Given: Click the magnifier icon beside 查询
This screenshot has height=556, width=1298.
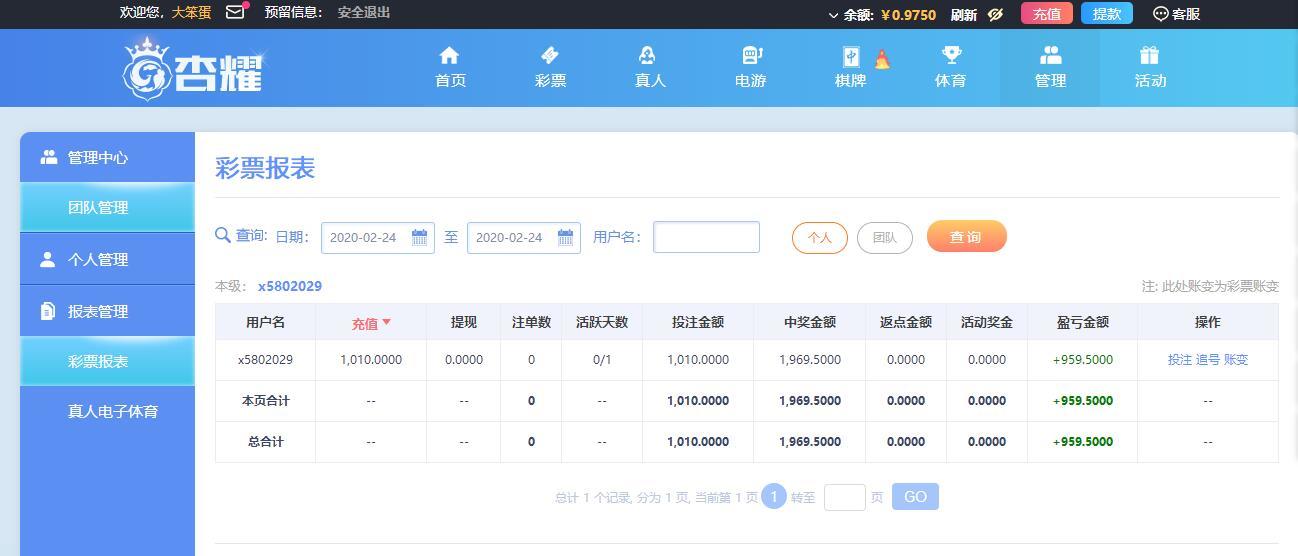Looking at the screenshot, I should pos(223,235).
